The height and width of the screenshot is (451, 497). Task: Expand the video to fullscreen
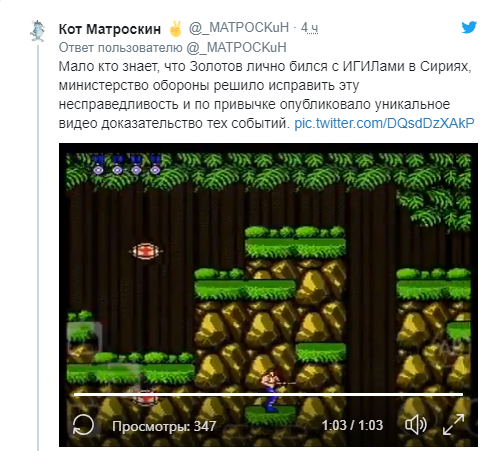(453, 425)
